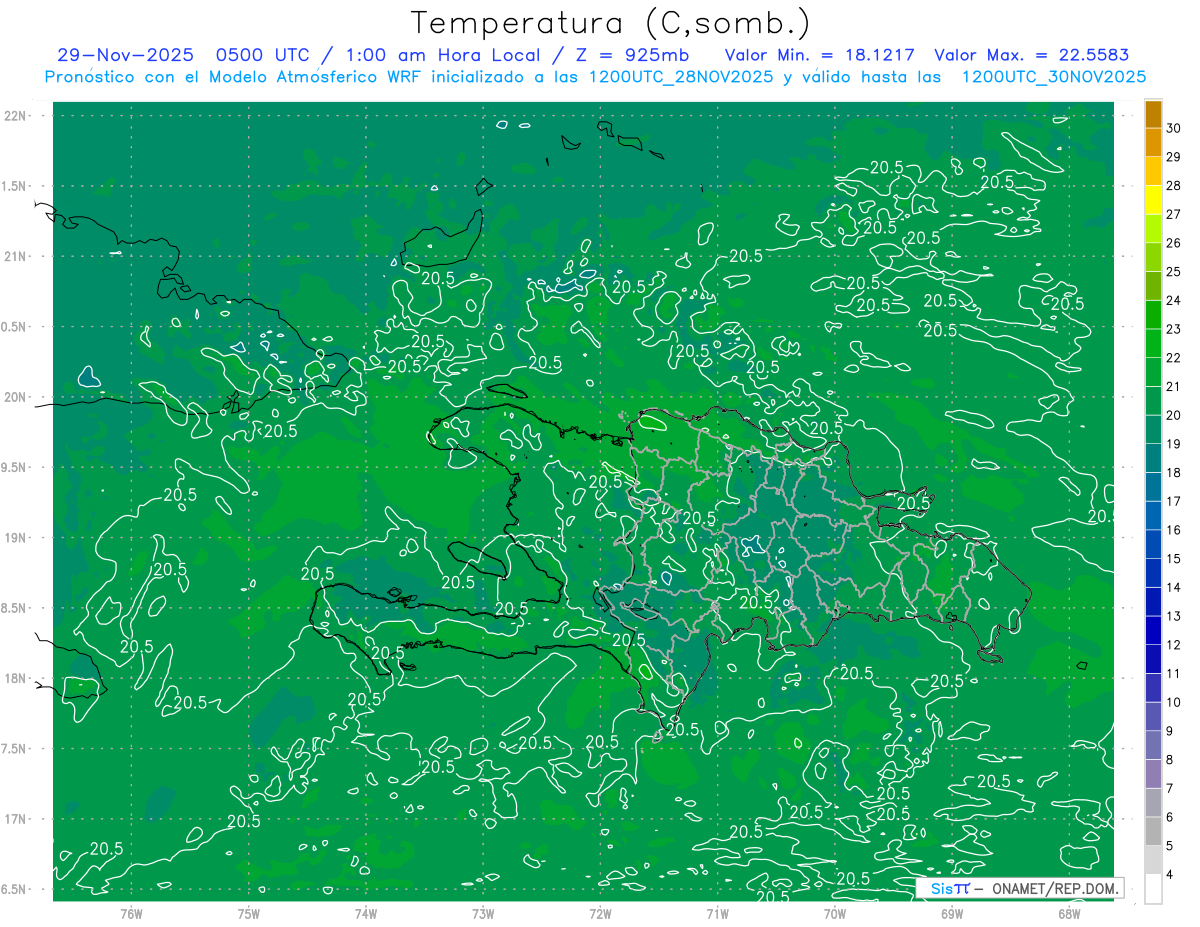The width and height of the screenshot is (1200, 927).
Task: Click the '68W' longitude axis label
Action: pyautogui.click(x=1069, y=913)
